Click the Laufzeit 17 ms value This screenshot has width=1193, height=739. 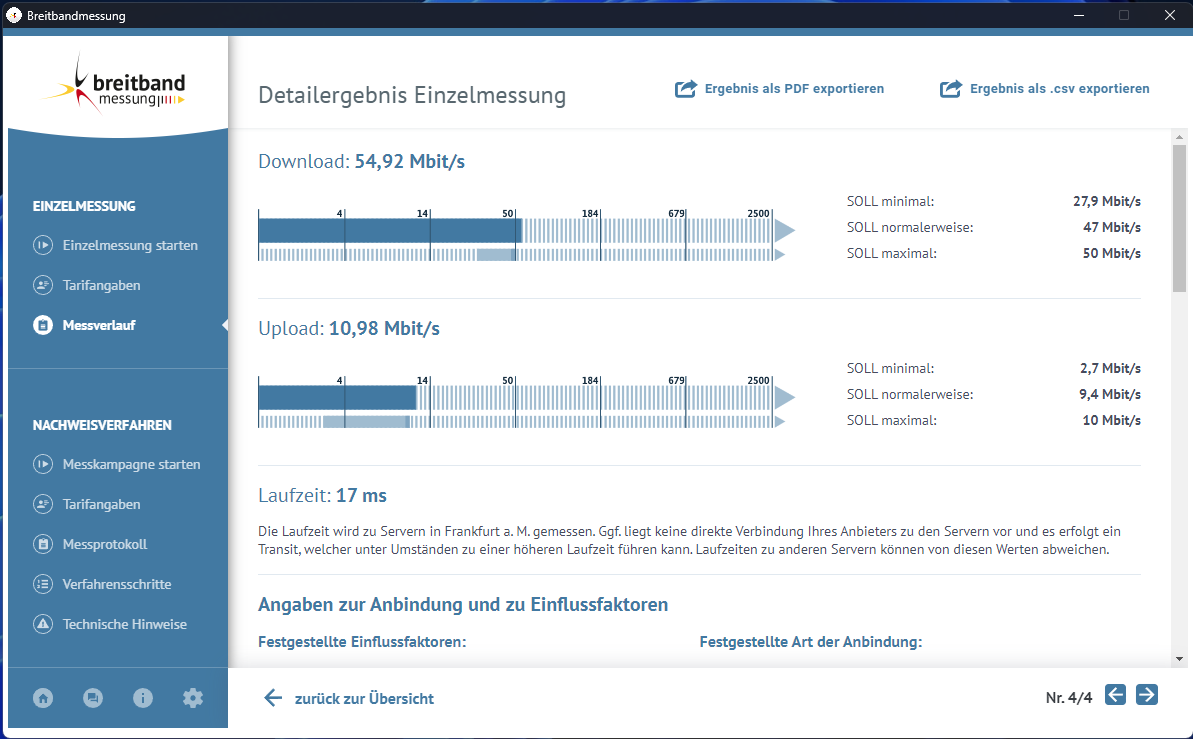click(x=361, y=495)
